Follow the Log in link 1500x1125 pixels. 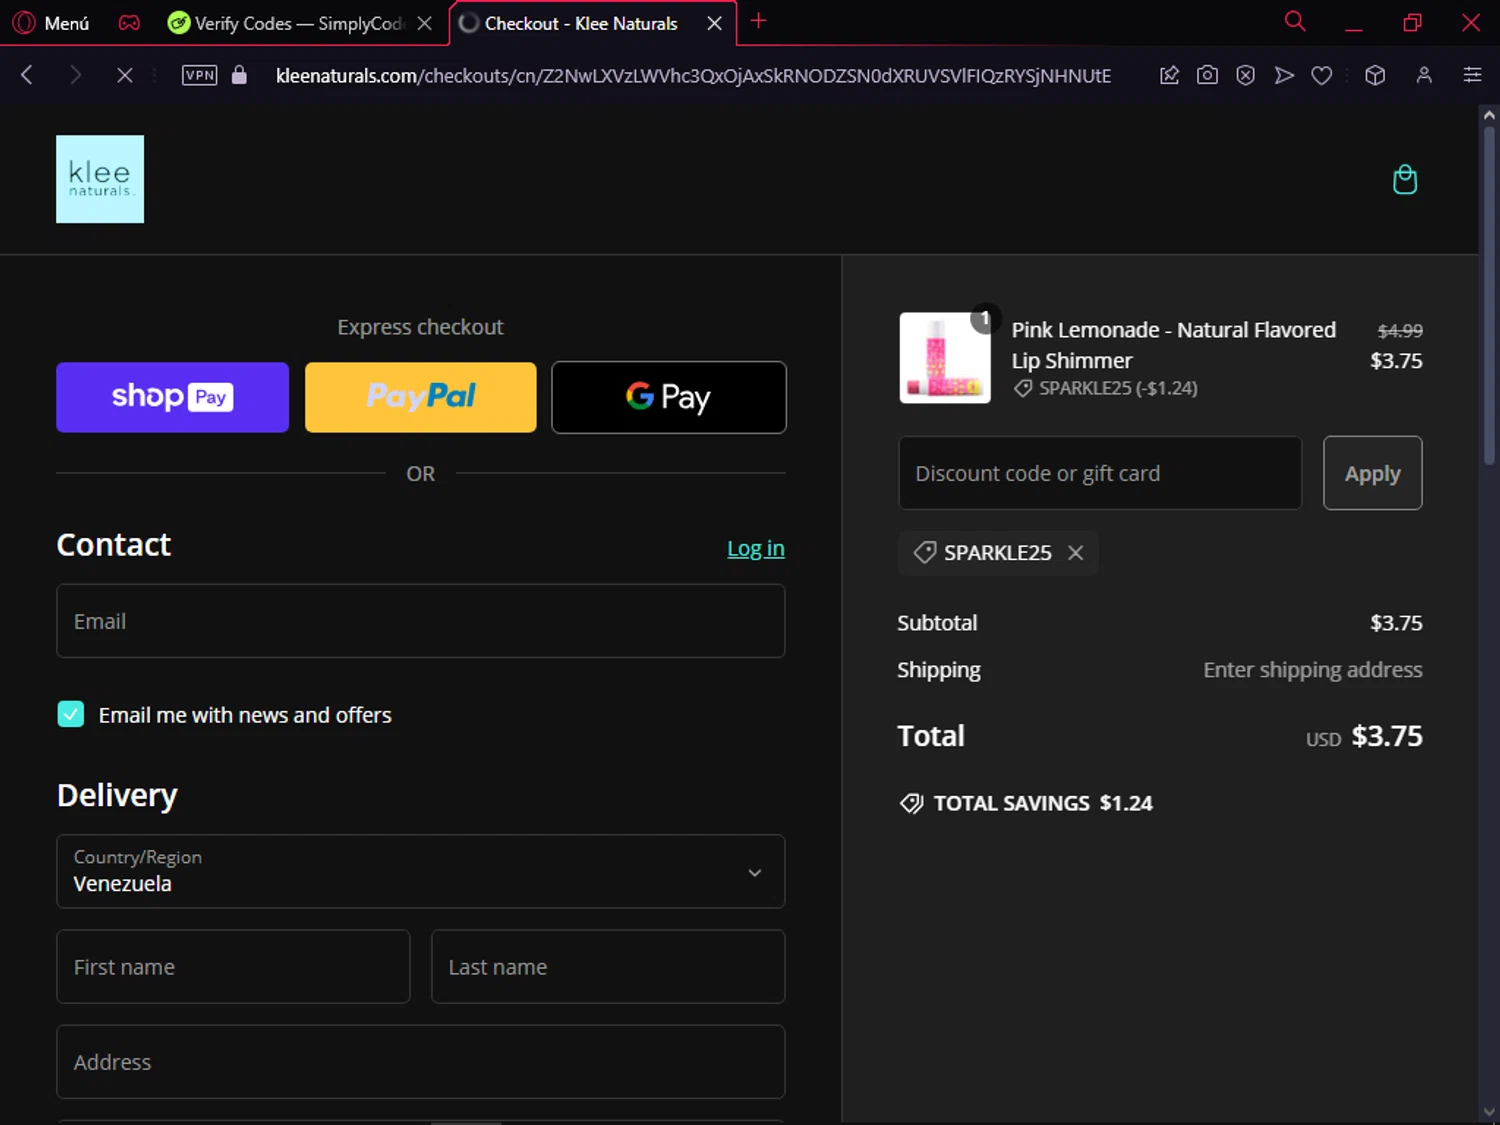pyautogui.click(x=756, y=548)
